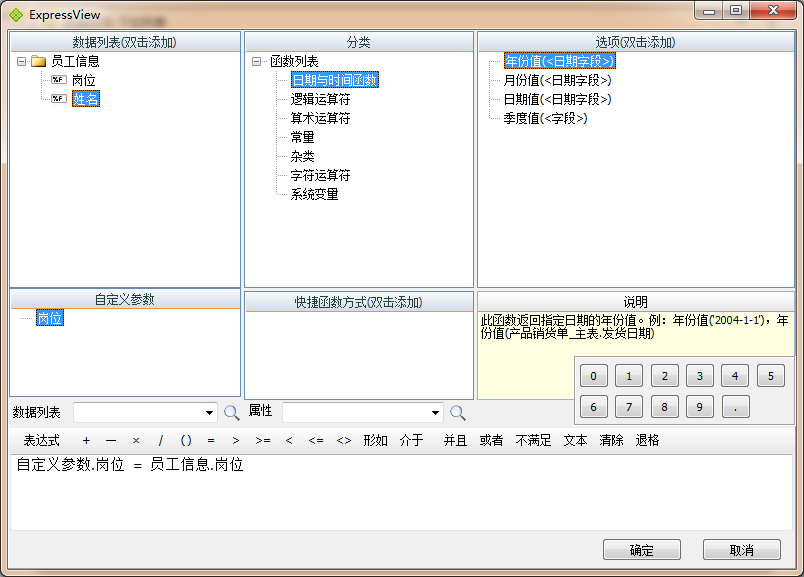804x577 pixels.
Task: Confirm with the 确定 button
Action: click(642, 550)
